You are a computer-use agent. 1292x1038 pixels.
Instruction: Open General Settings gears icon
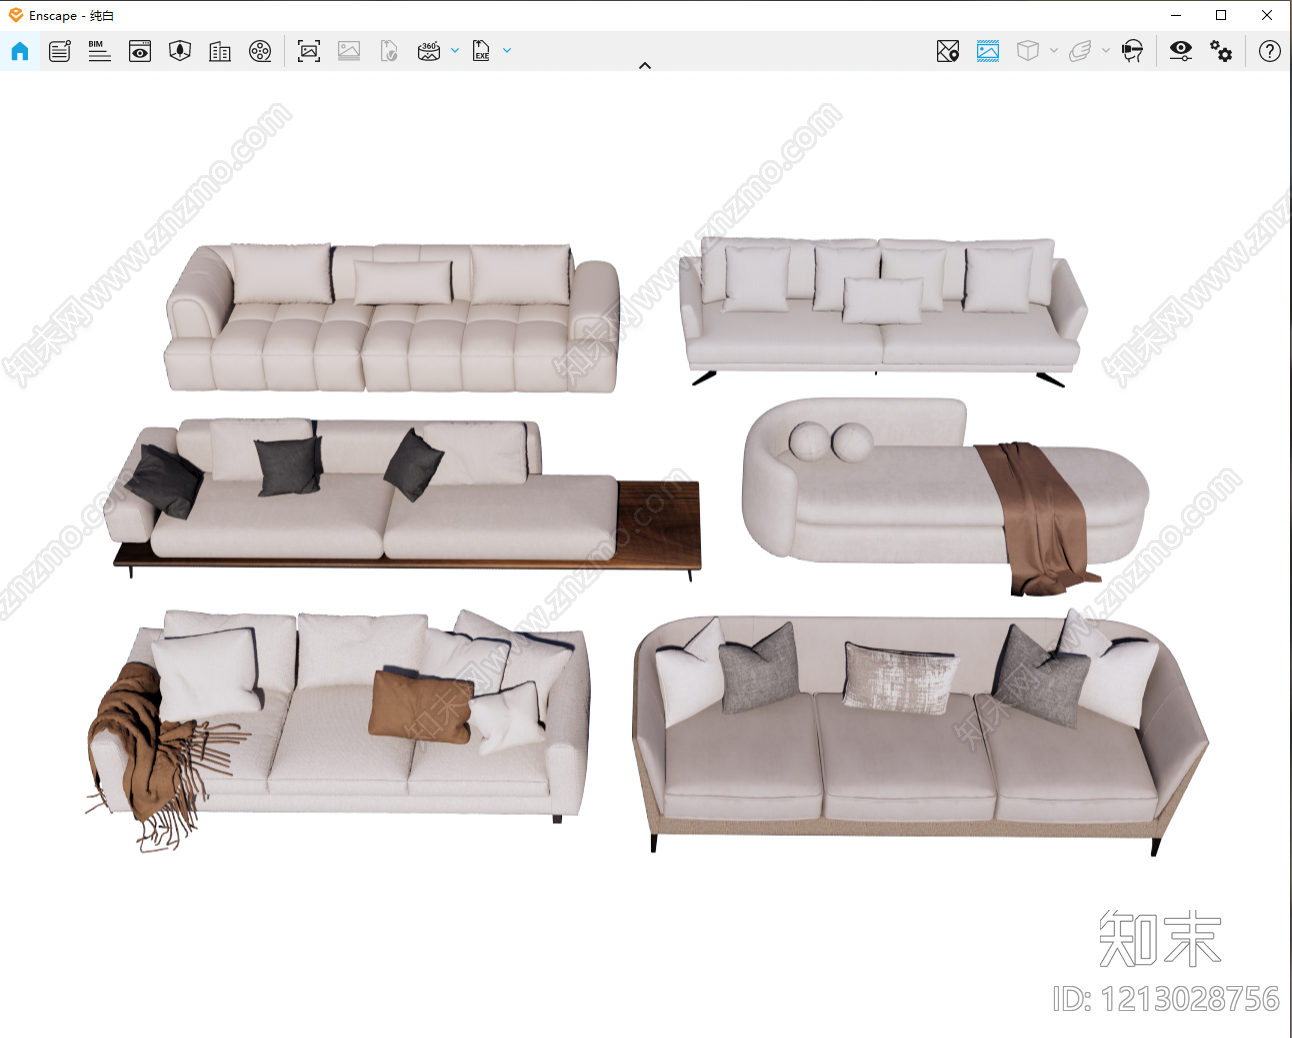(x=1221, y=51)
